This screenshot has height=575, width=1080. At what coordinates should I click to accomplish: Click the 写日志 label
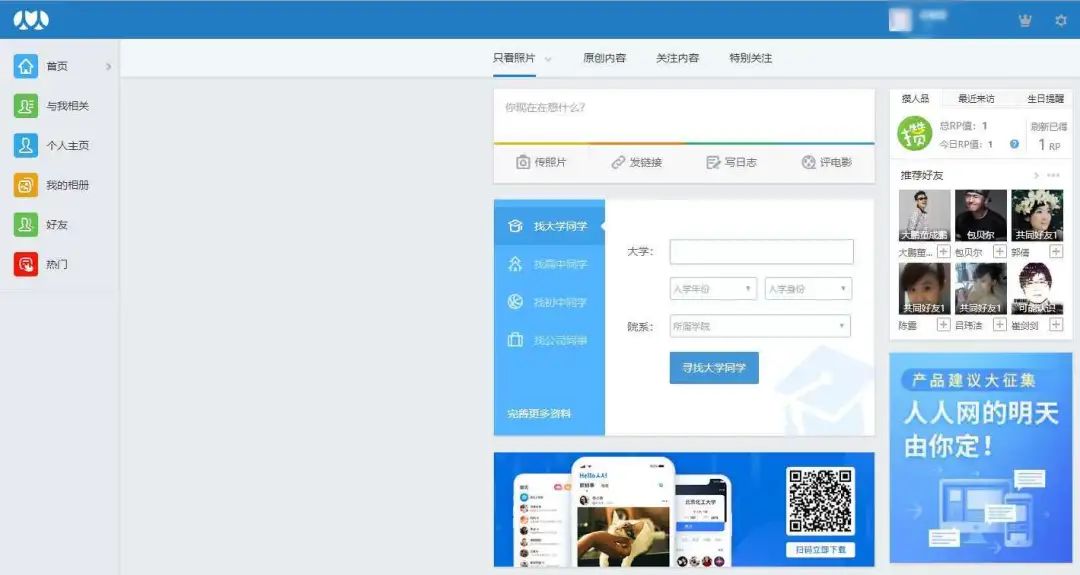pos(740,163)
